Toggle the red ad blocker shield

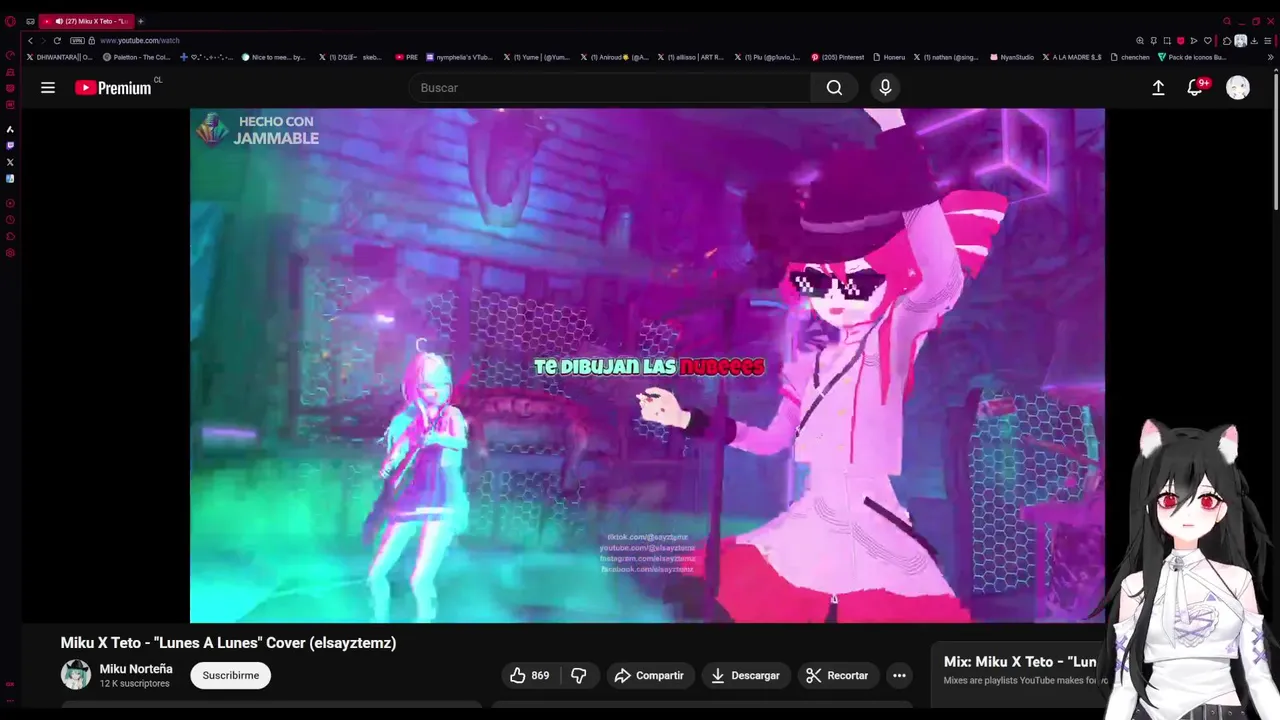(x=1180, y=41)
